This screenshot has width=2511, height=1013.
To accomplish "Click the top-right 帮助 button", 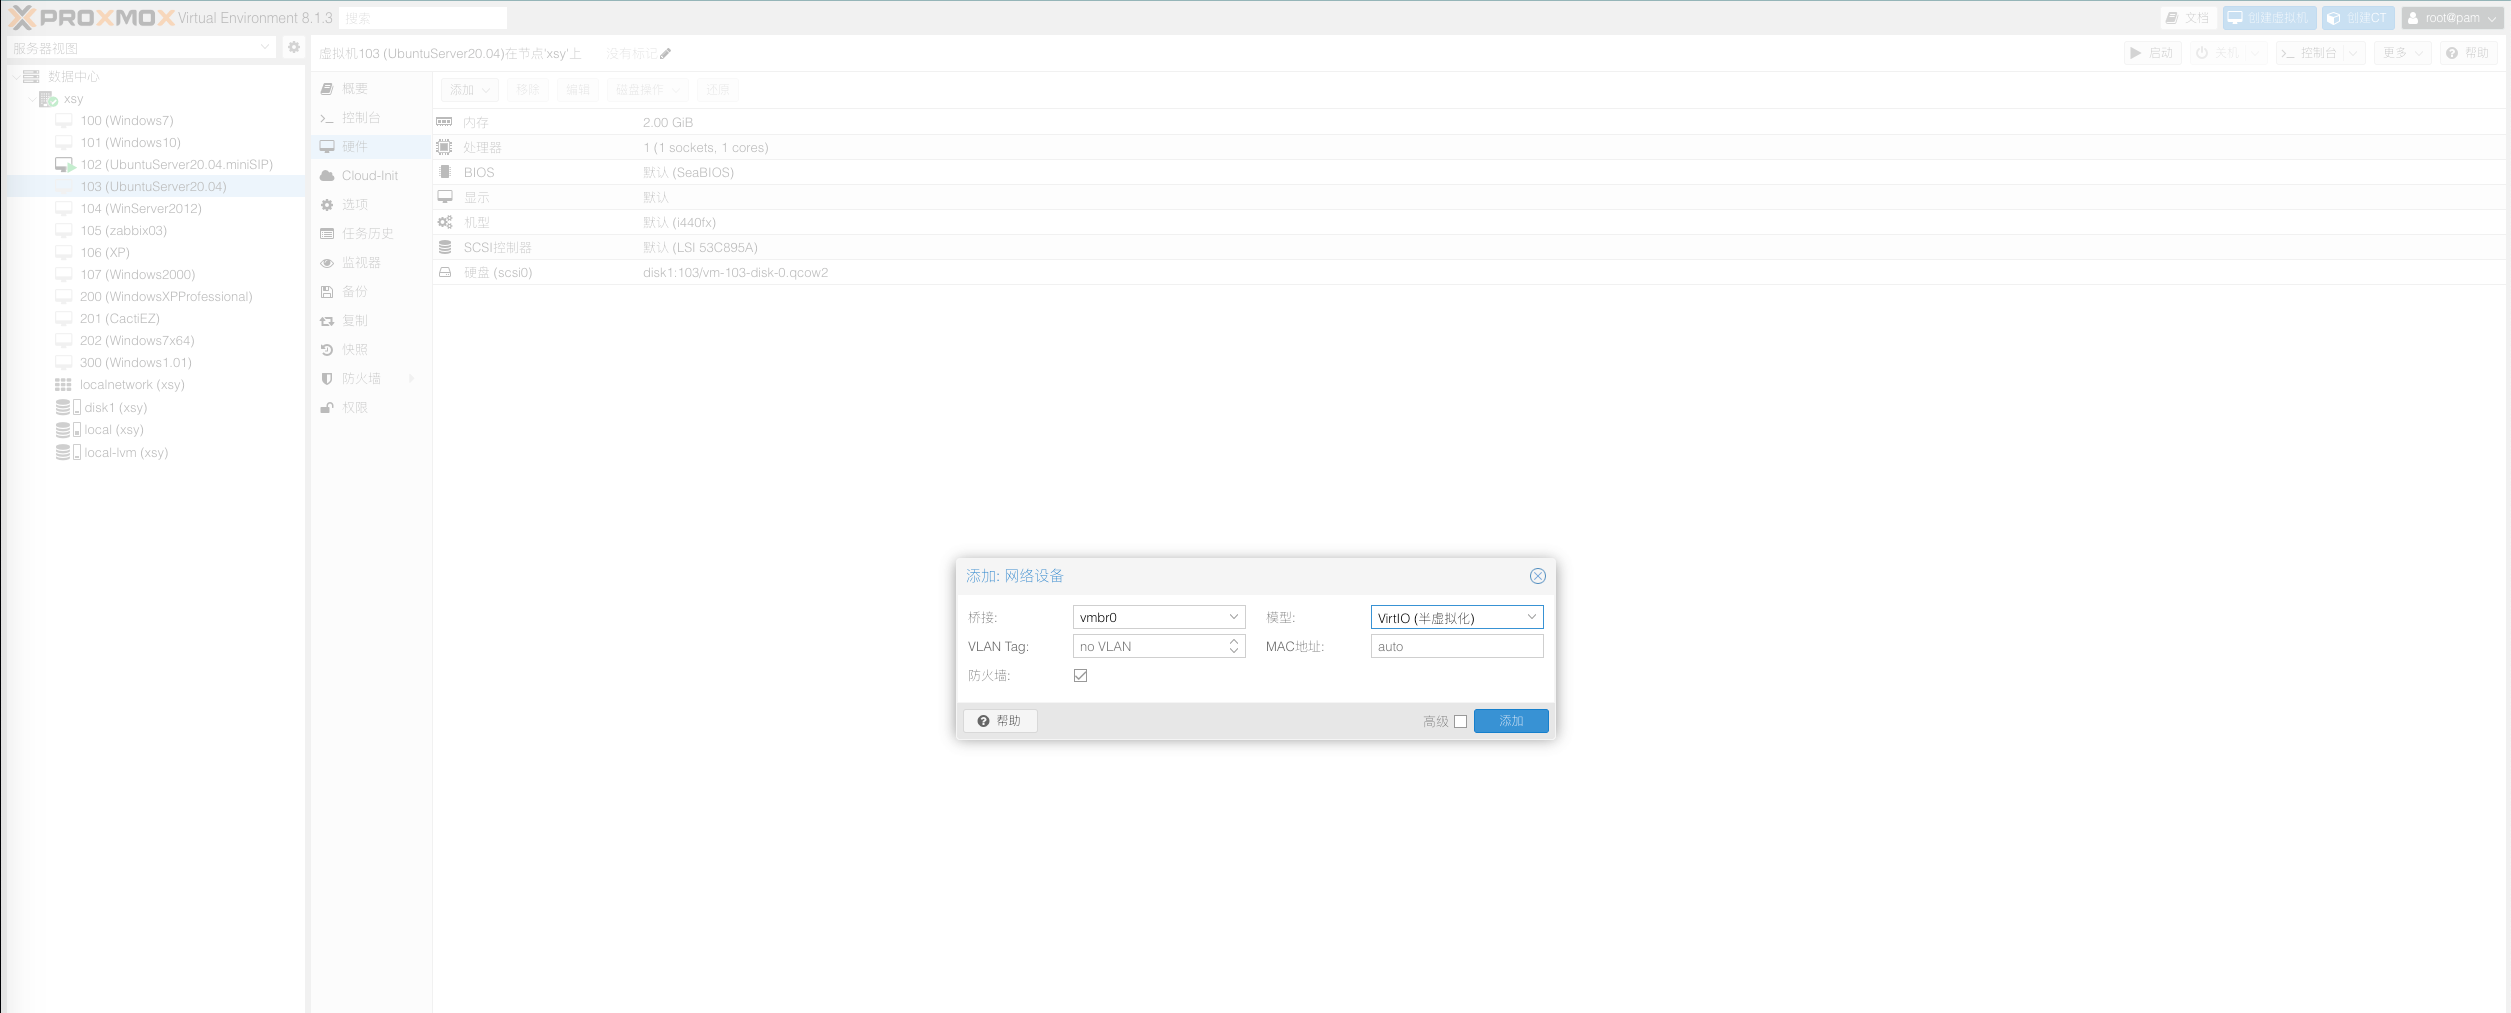I will tap(2468, 53).
